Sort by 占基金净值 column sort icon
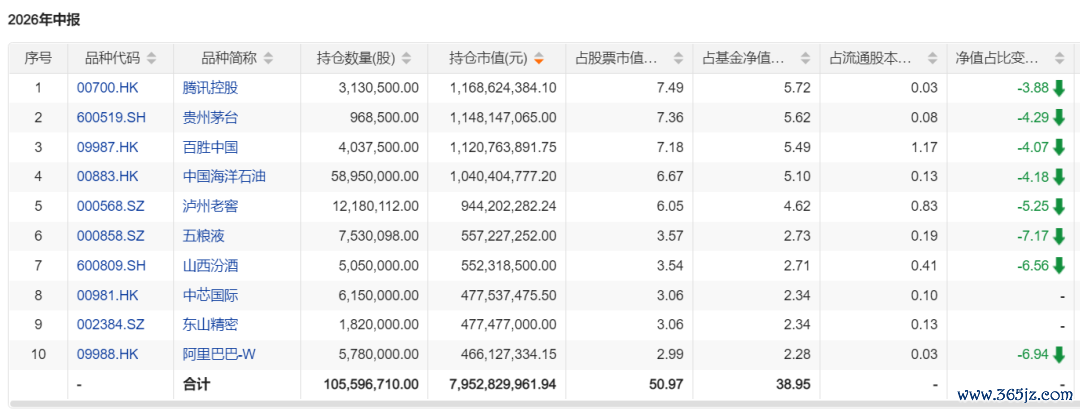The width and height of the screenshot is (1080, 410). [806, 59]
